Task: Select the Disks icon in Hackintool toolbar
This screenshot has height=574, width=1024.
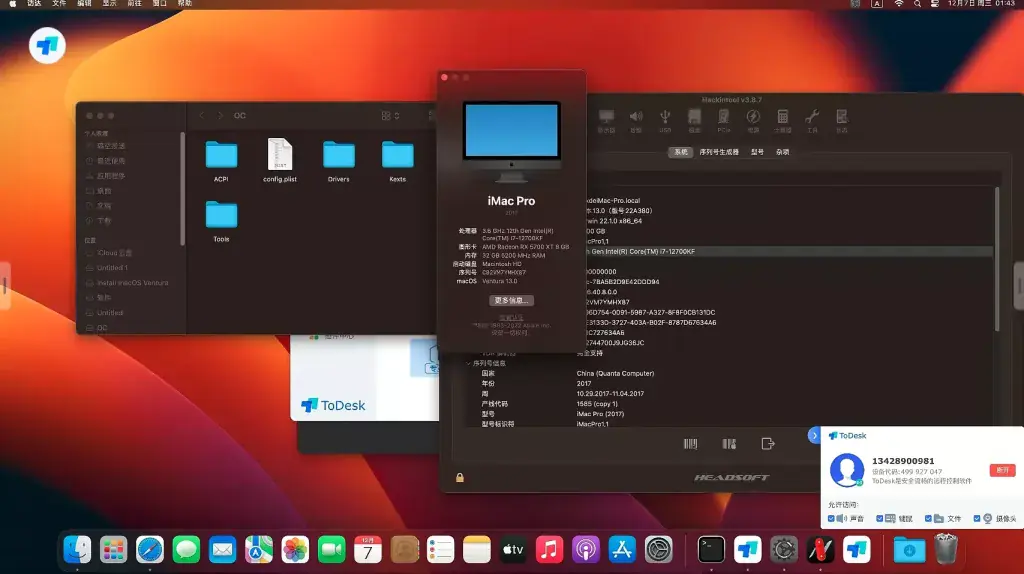Action: (x=694, y=120)
